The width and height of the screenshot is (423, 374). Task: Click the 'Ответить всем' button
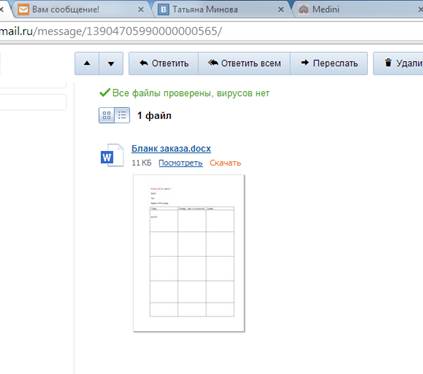pyautogui.click(x=244, y=63)
